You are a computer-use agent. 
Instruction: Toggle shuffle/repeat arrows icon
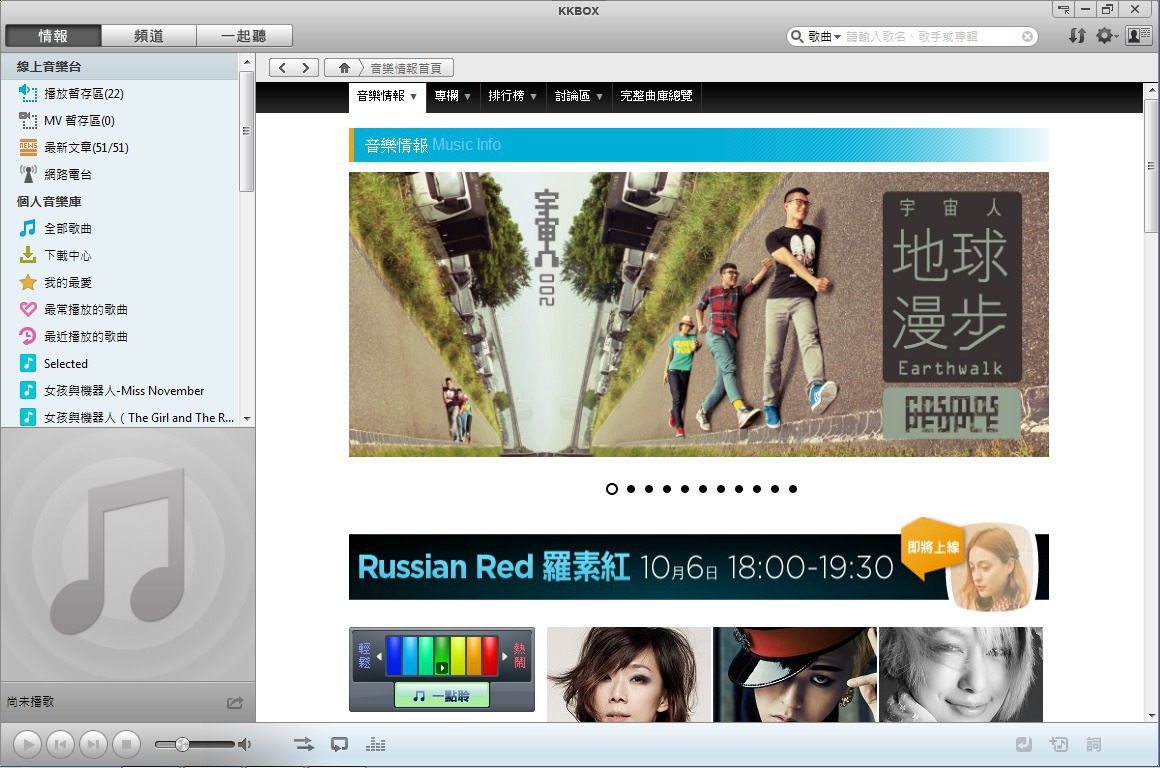[304, 744]
